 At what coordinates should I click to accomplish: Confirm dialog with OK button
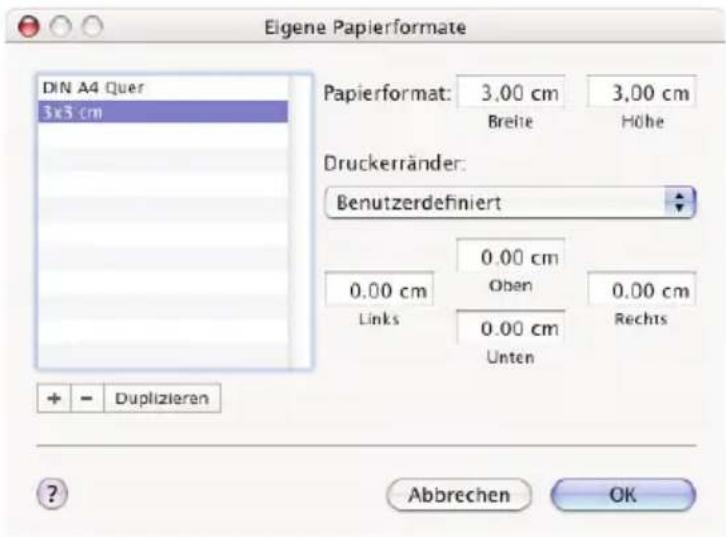tap(623, 495)
